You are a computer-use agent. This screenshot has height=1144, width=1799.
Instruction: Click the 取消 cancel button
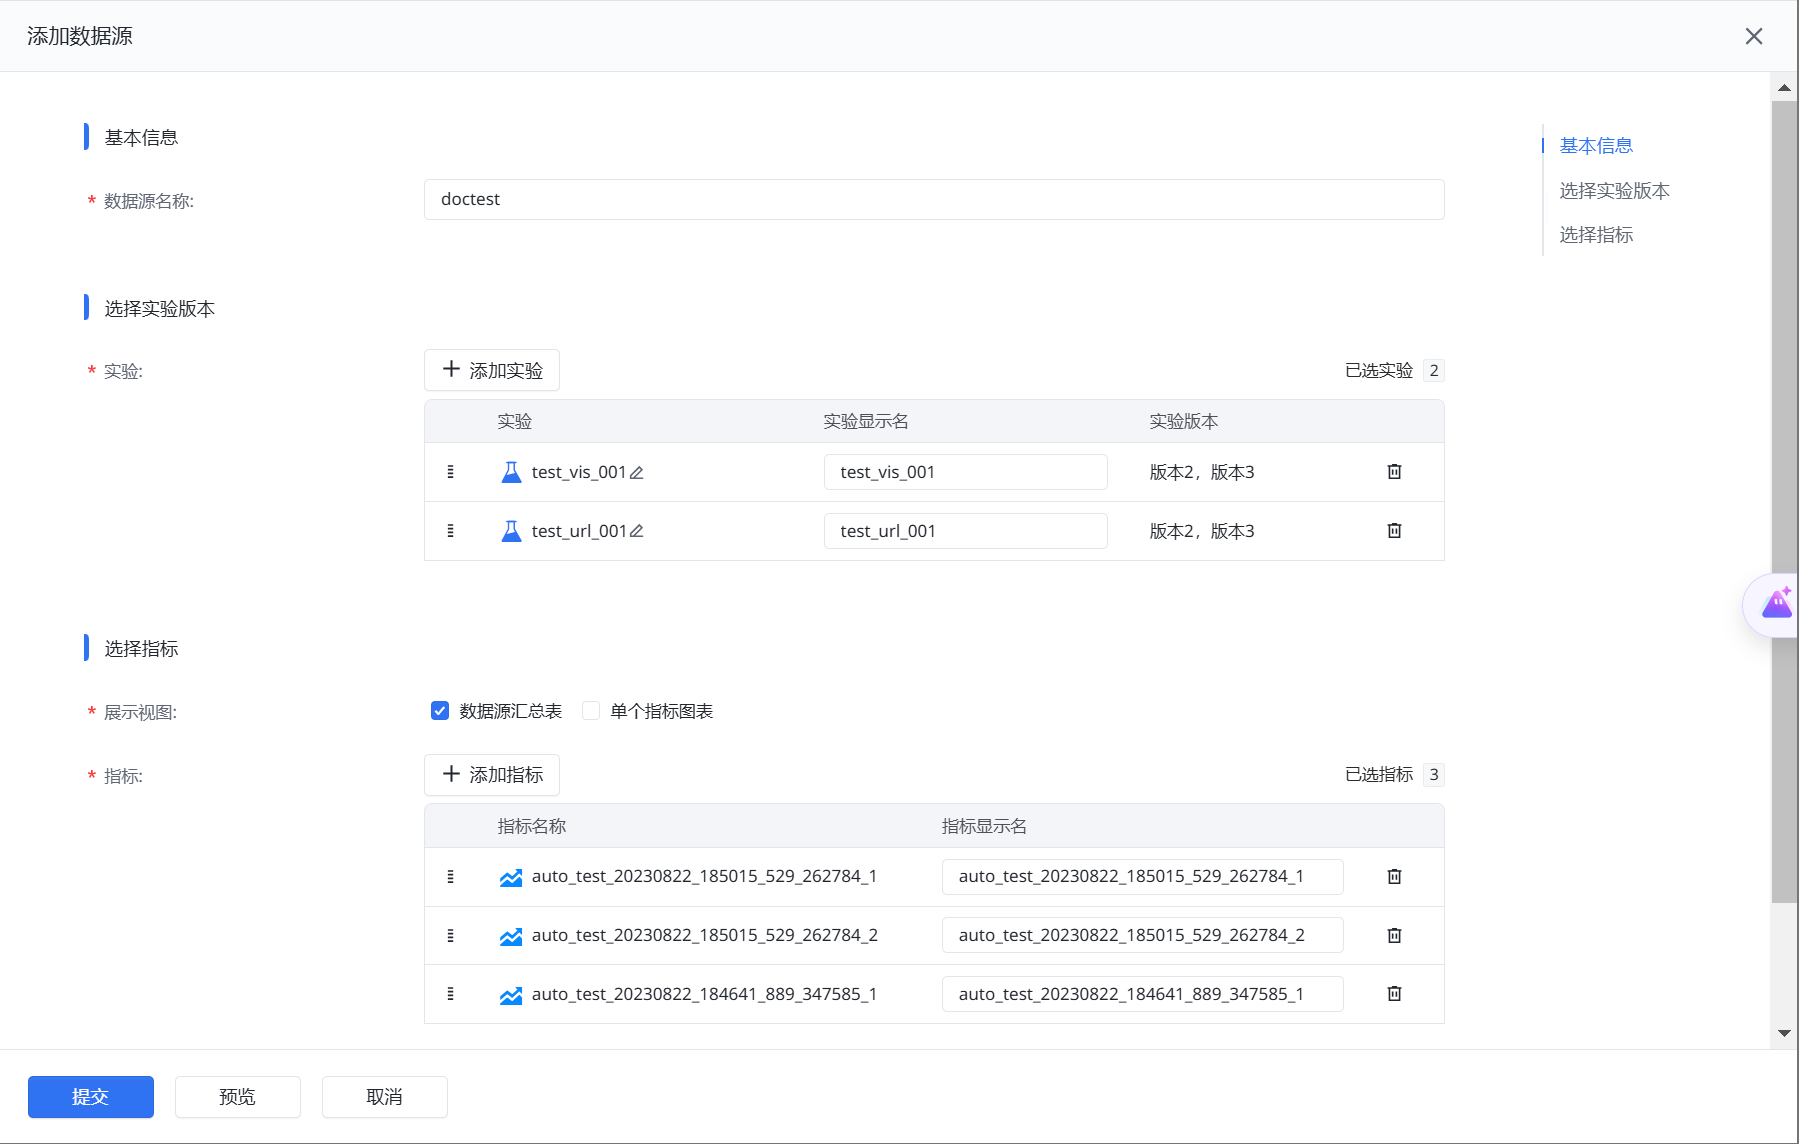coord(385,1097)
